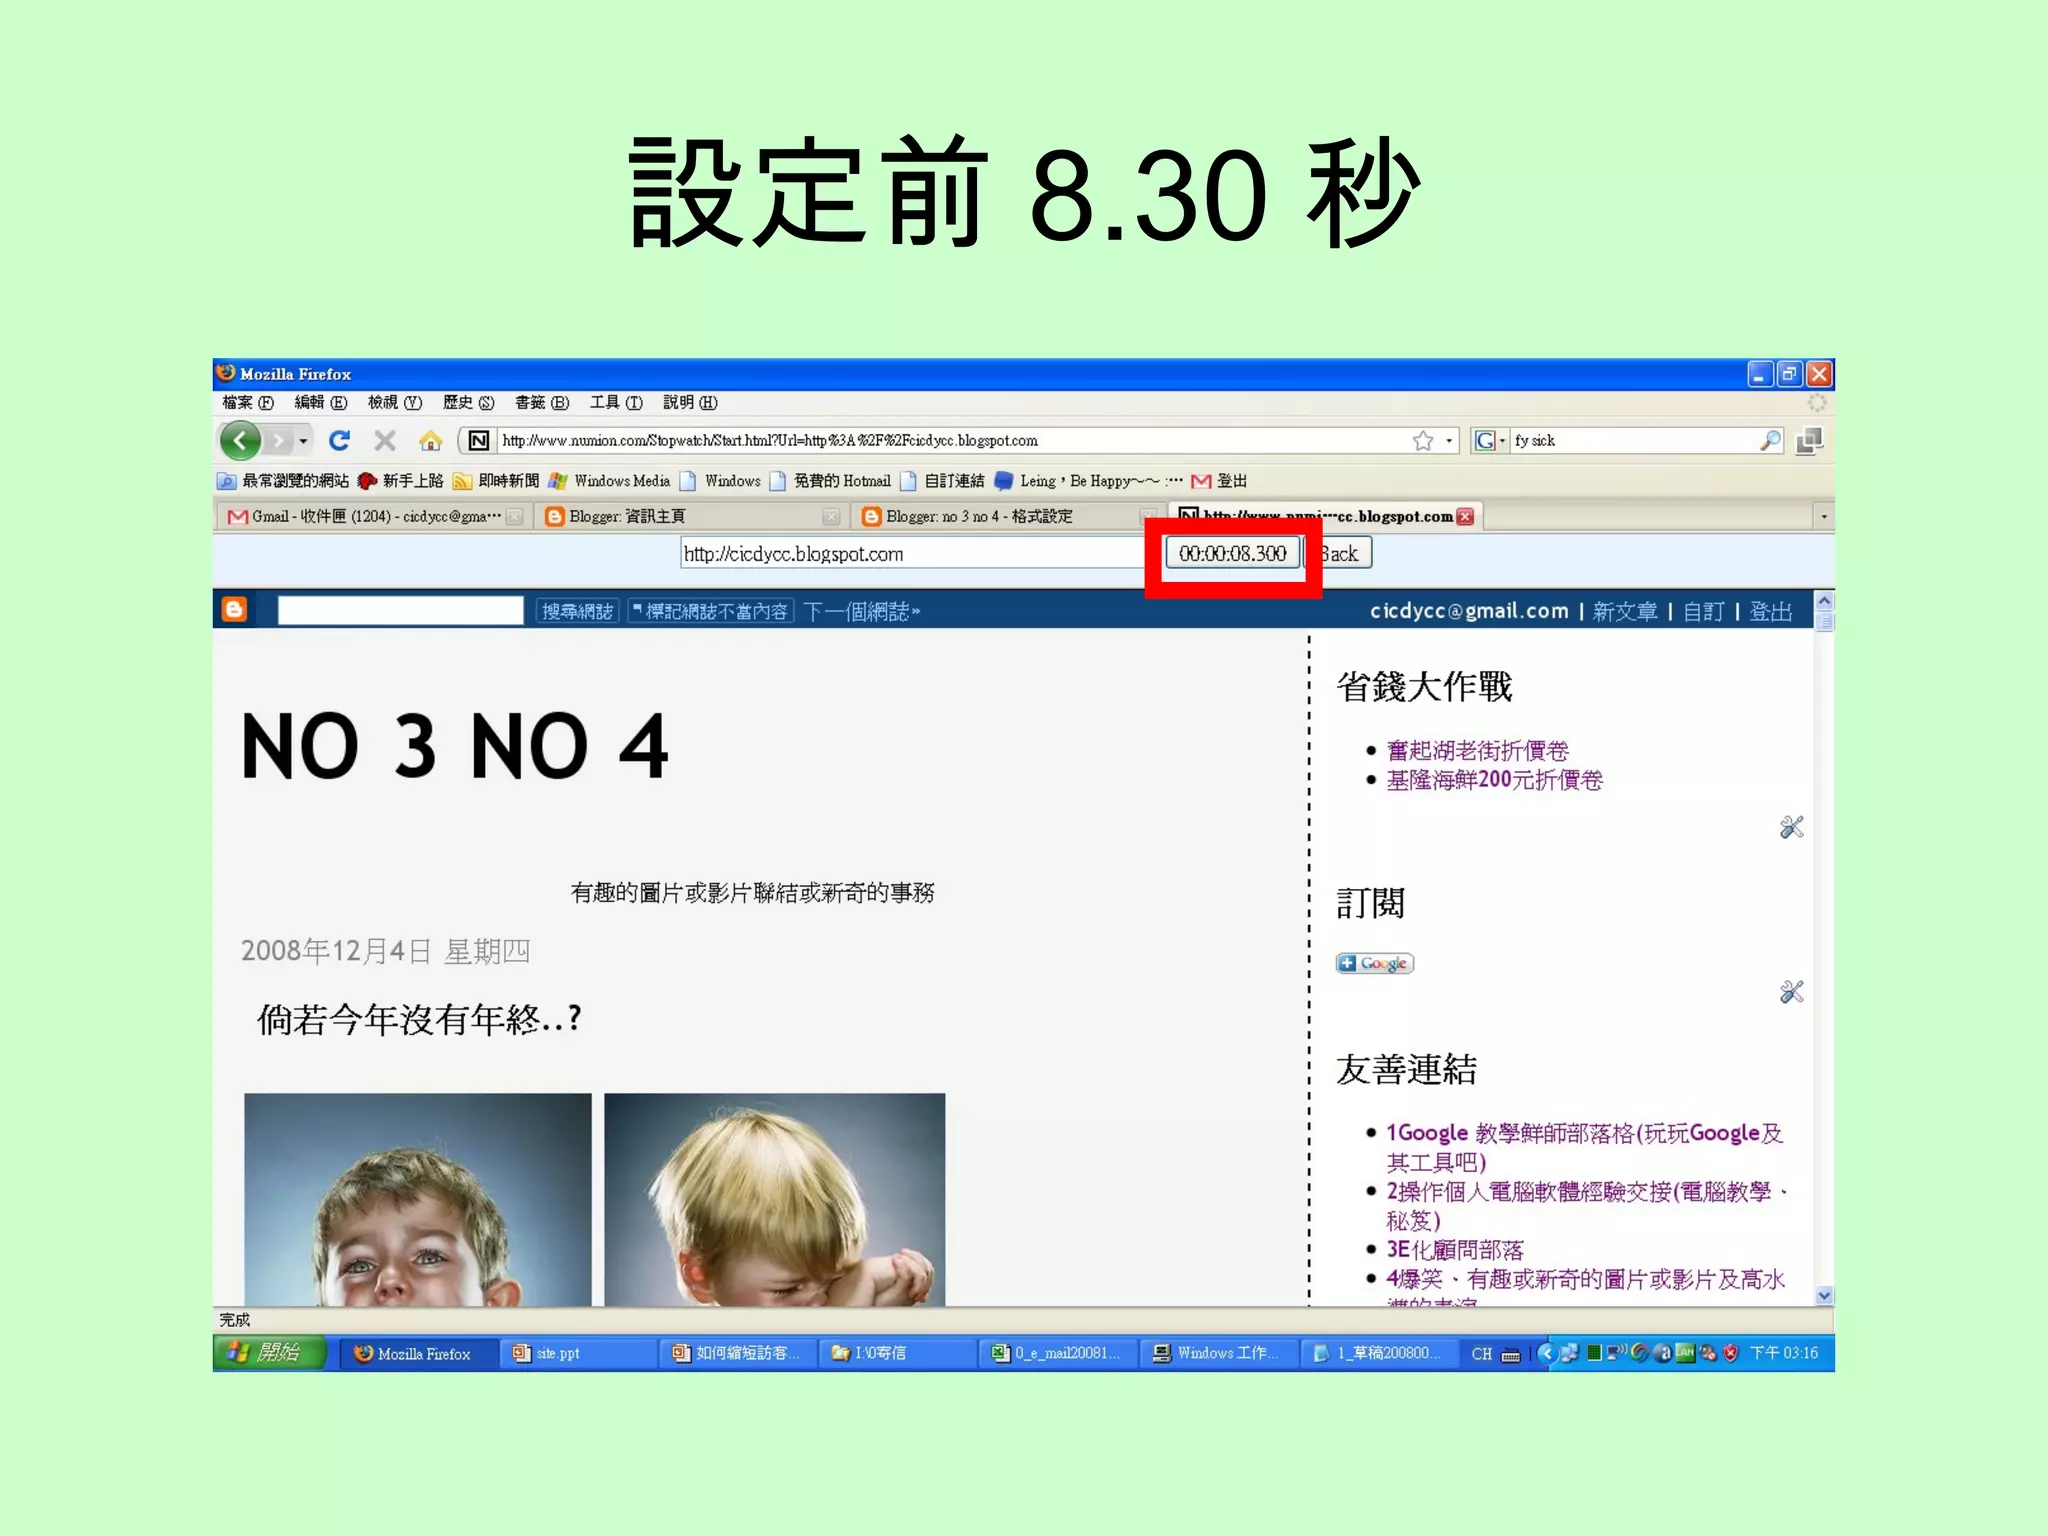The width and height of the screenshot is (2048, 1536).
Task: Open the 工具 (T) menu
Action: 615,402
